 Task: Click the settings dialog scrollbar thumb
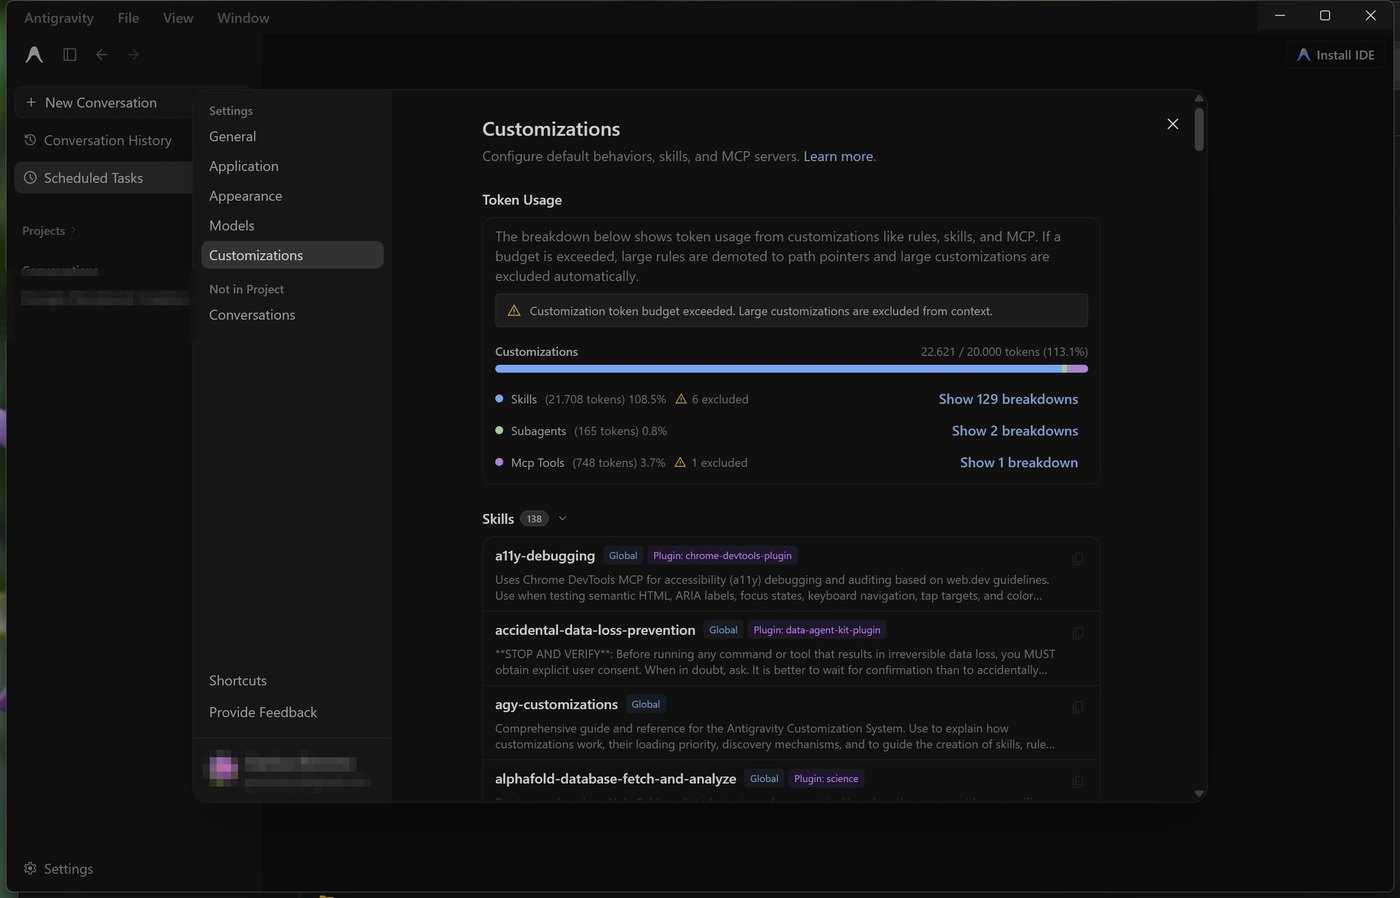1199,129
